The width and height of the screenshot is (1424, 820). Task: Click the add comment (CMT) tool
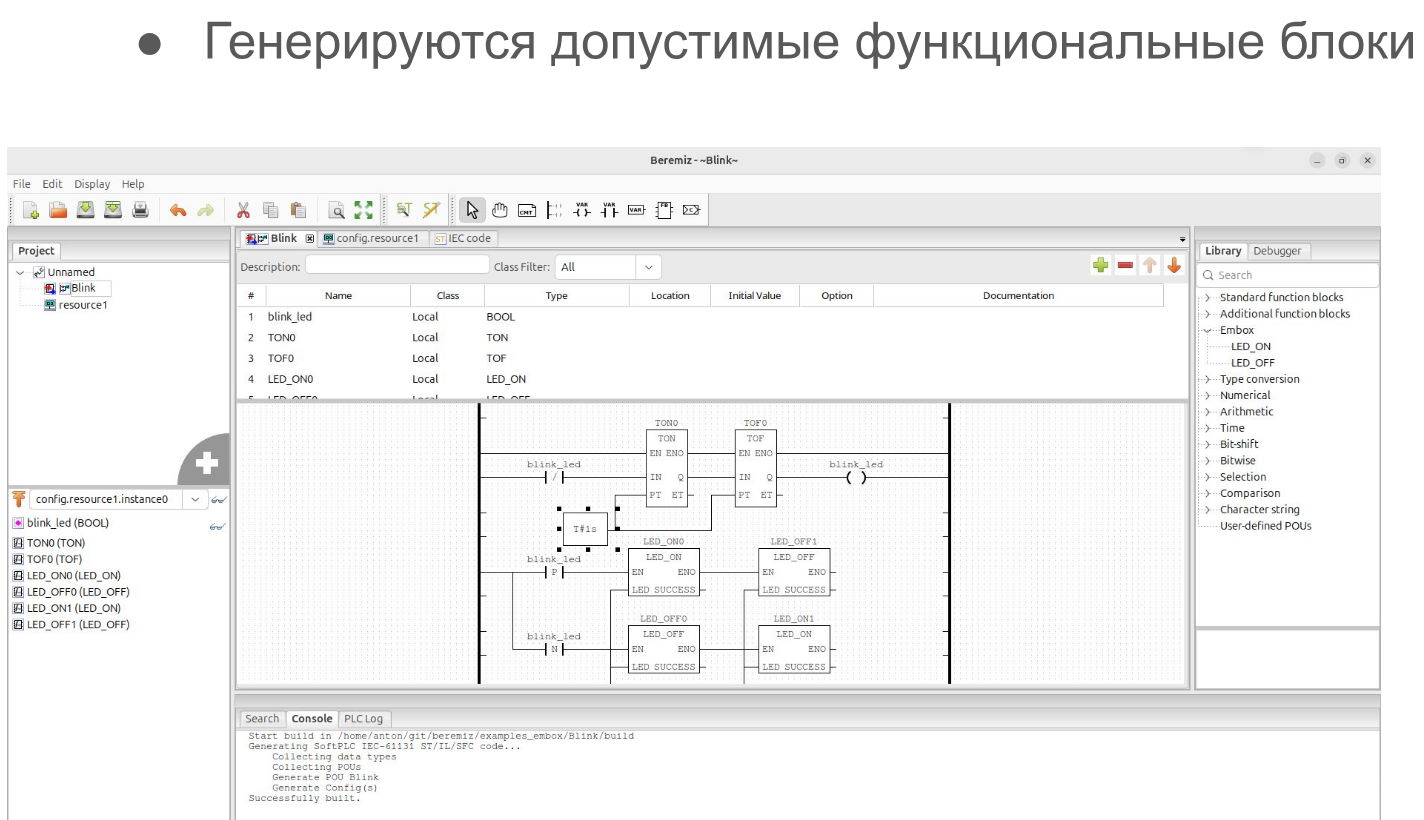tap(527, 210)
